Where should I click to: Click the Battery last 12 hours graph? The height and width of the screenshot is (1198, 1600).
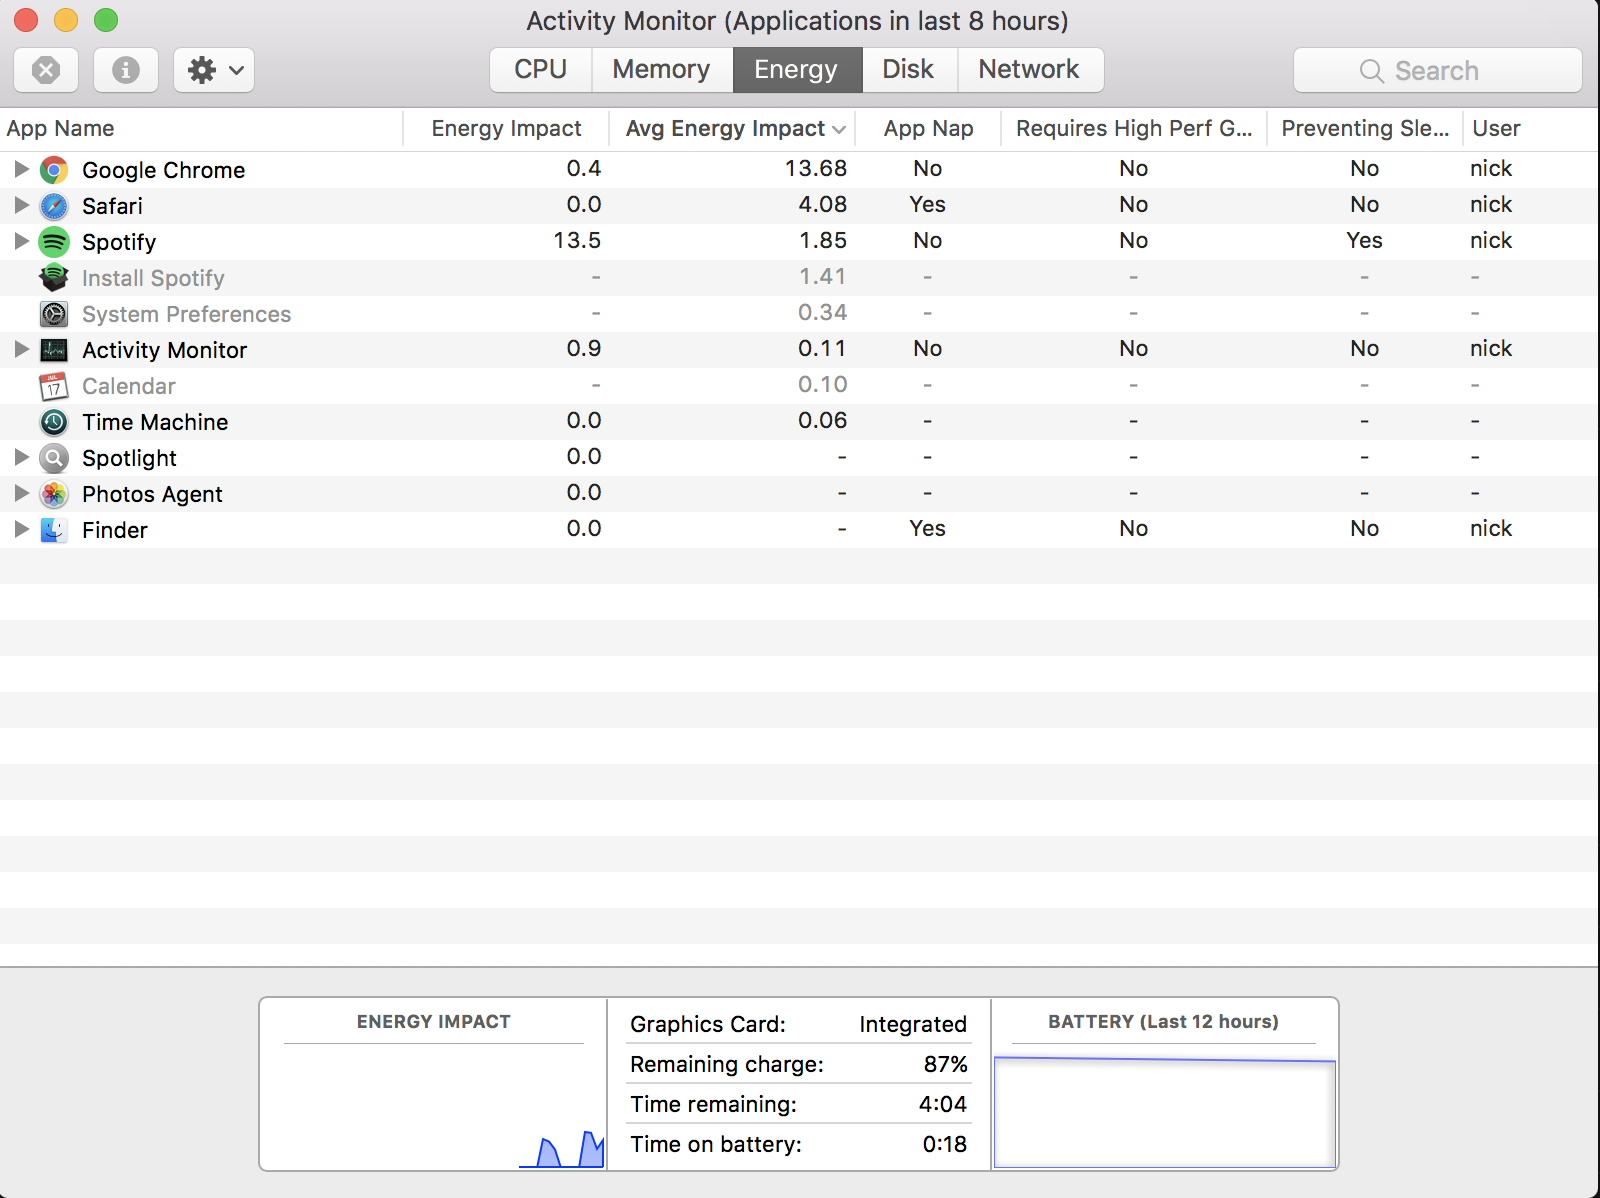point(1164,1110)
